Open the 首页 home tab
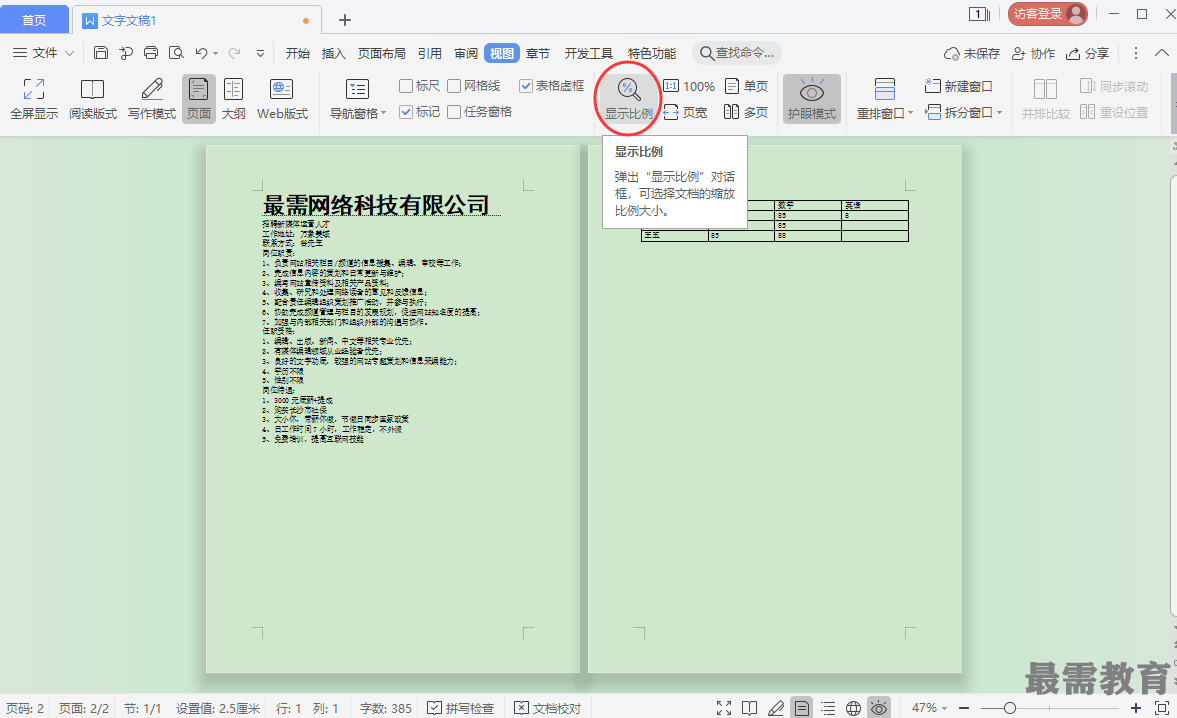Image resolution: width=1177 pixels, height=718 pixels. pos(34,20)
